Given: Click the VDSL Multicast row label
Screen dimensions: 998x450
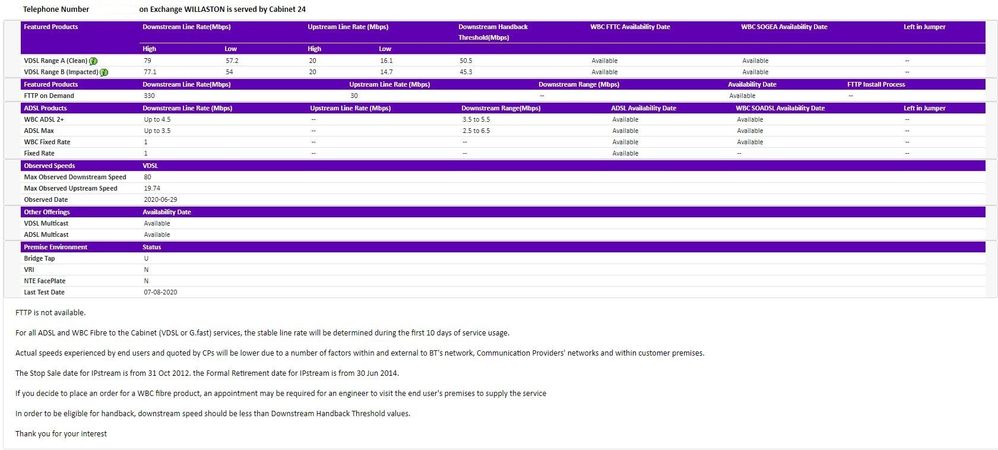Looking at the screenshot, I should point(46,223).
